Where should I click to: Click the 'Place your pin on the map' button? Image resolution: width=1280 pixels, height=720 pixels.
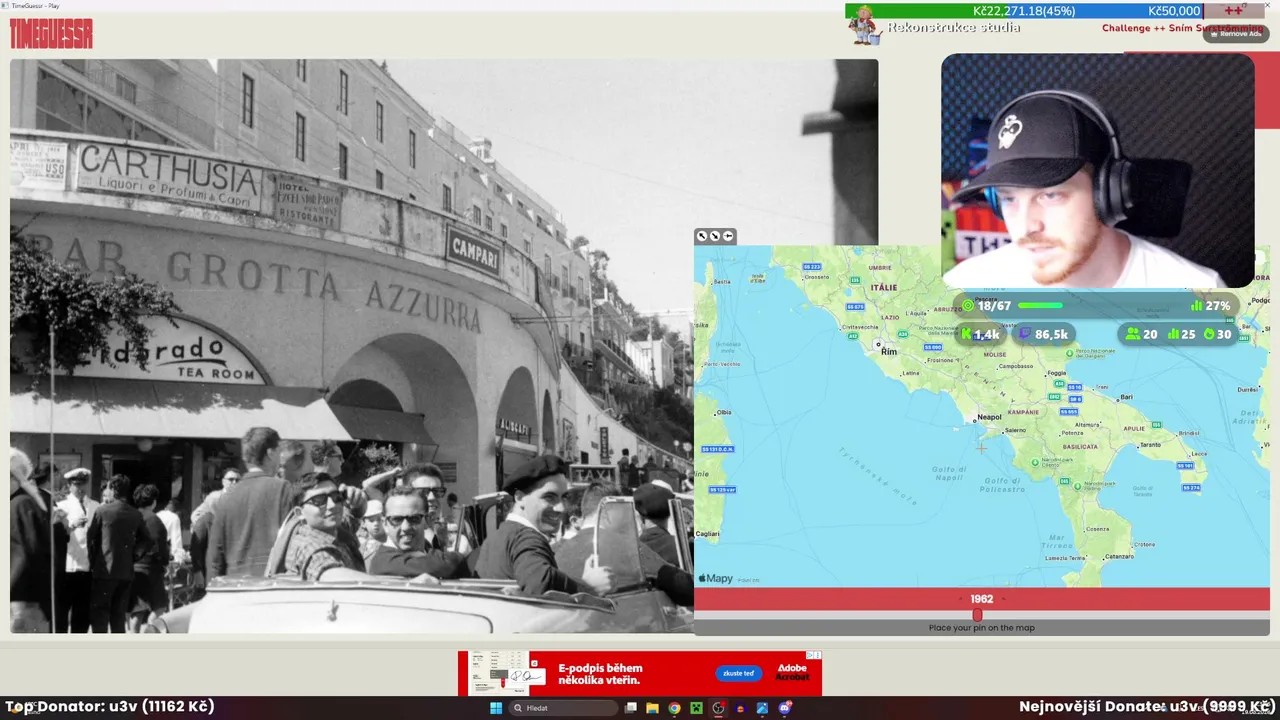982,628
